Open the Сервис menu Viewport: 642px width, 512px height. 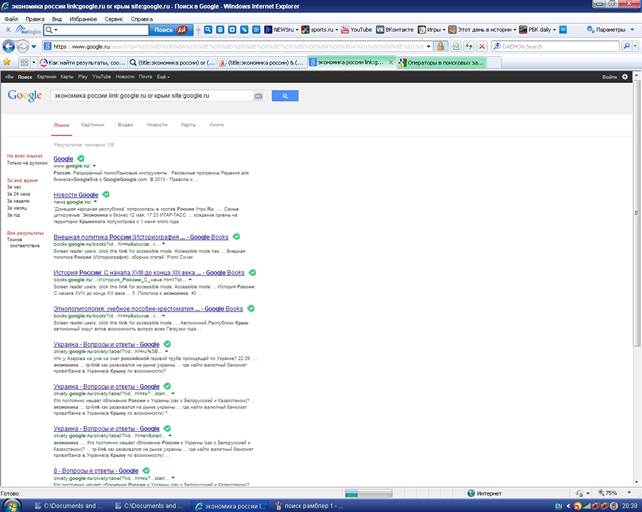(x=113, y=19)
